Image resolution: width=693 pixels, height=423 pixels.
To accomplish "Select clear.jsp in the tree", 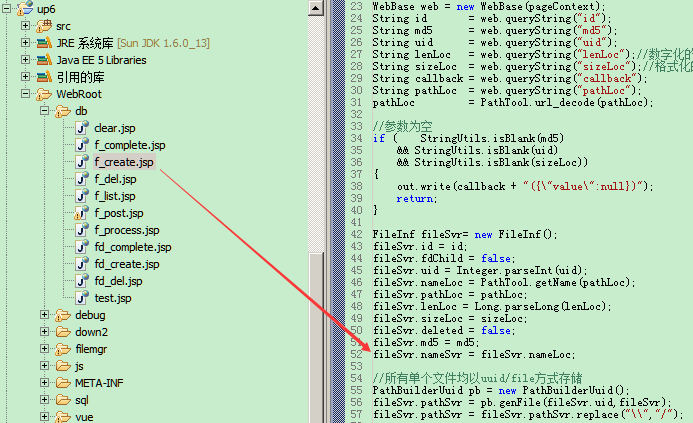I will pyautogui.click(x=114, y=128).
